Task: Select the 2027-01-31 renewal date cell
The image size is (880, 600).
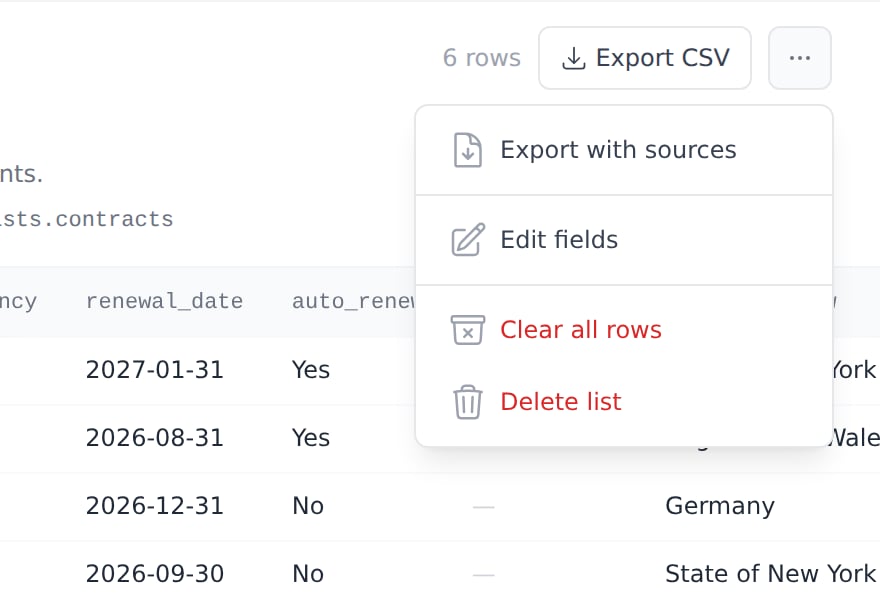Action: coord(154,370)
